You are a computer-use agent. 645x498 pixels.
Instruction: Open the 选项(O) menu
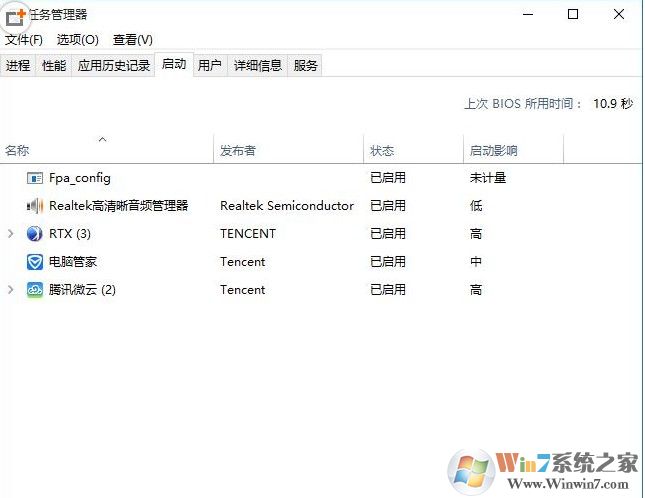[x=78, y=39]
